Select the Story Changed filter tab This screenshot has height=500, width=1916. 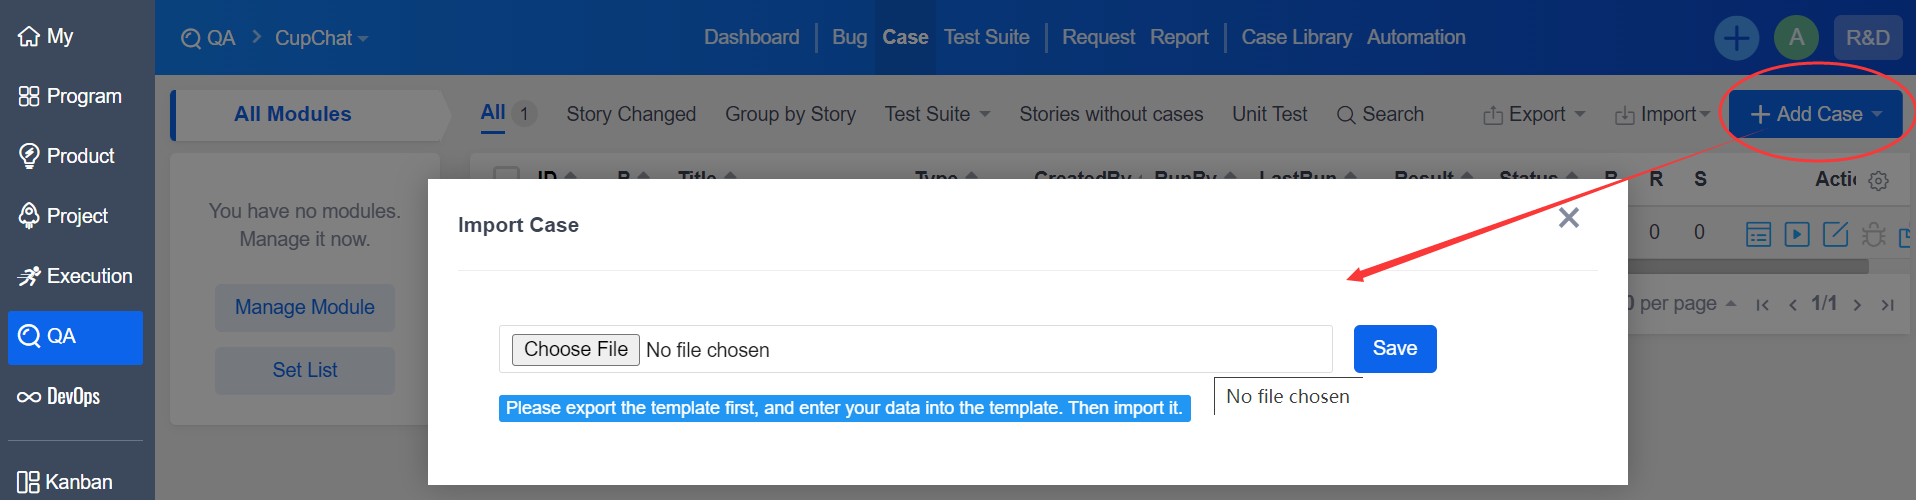click(x=631, y=114)
